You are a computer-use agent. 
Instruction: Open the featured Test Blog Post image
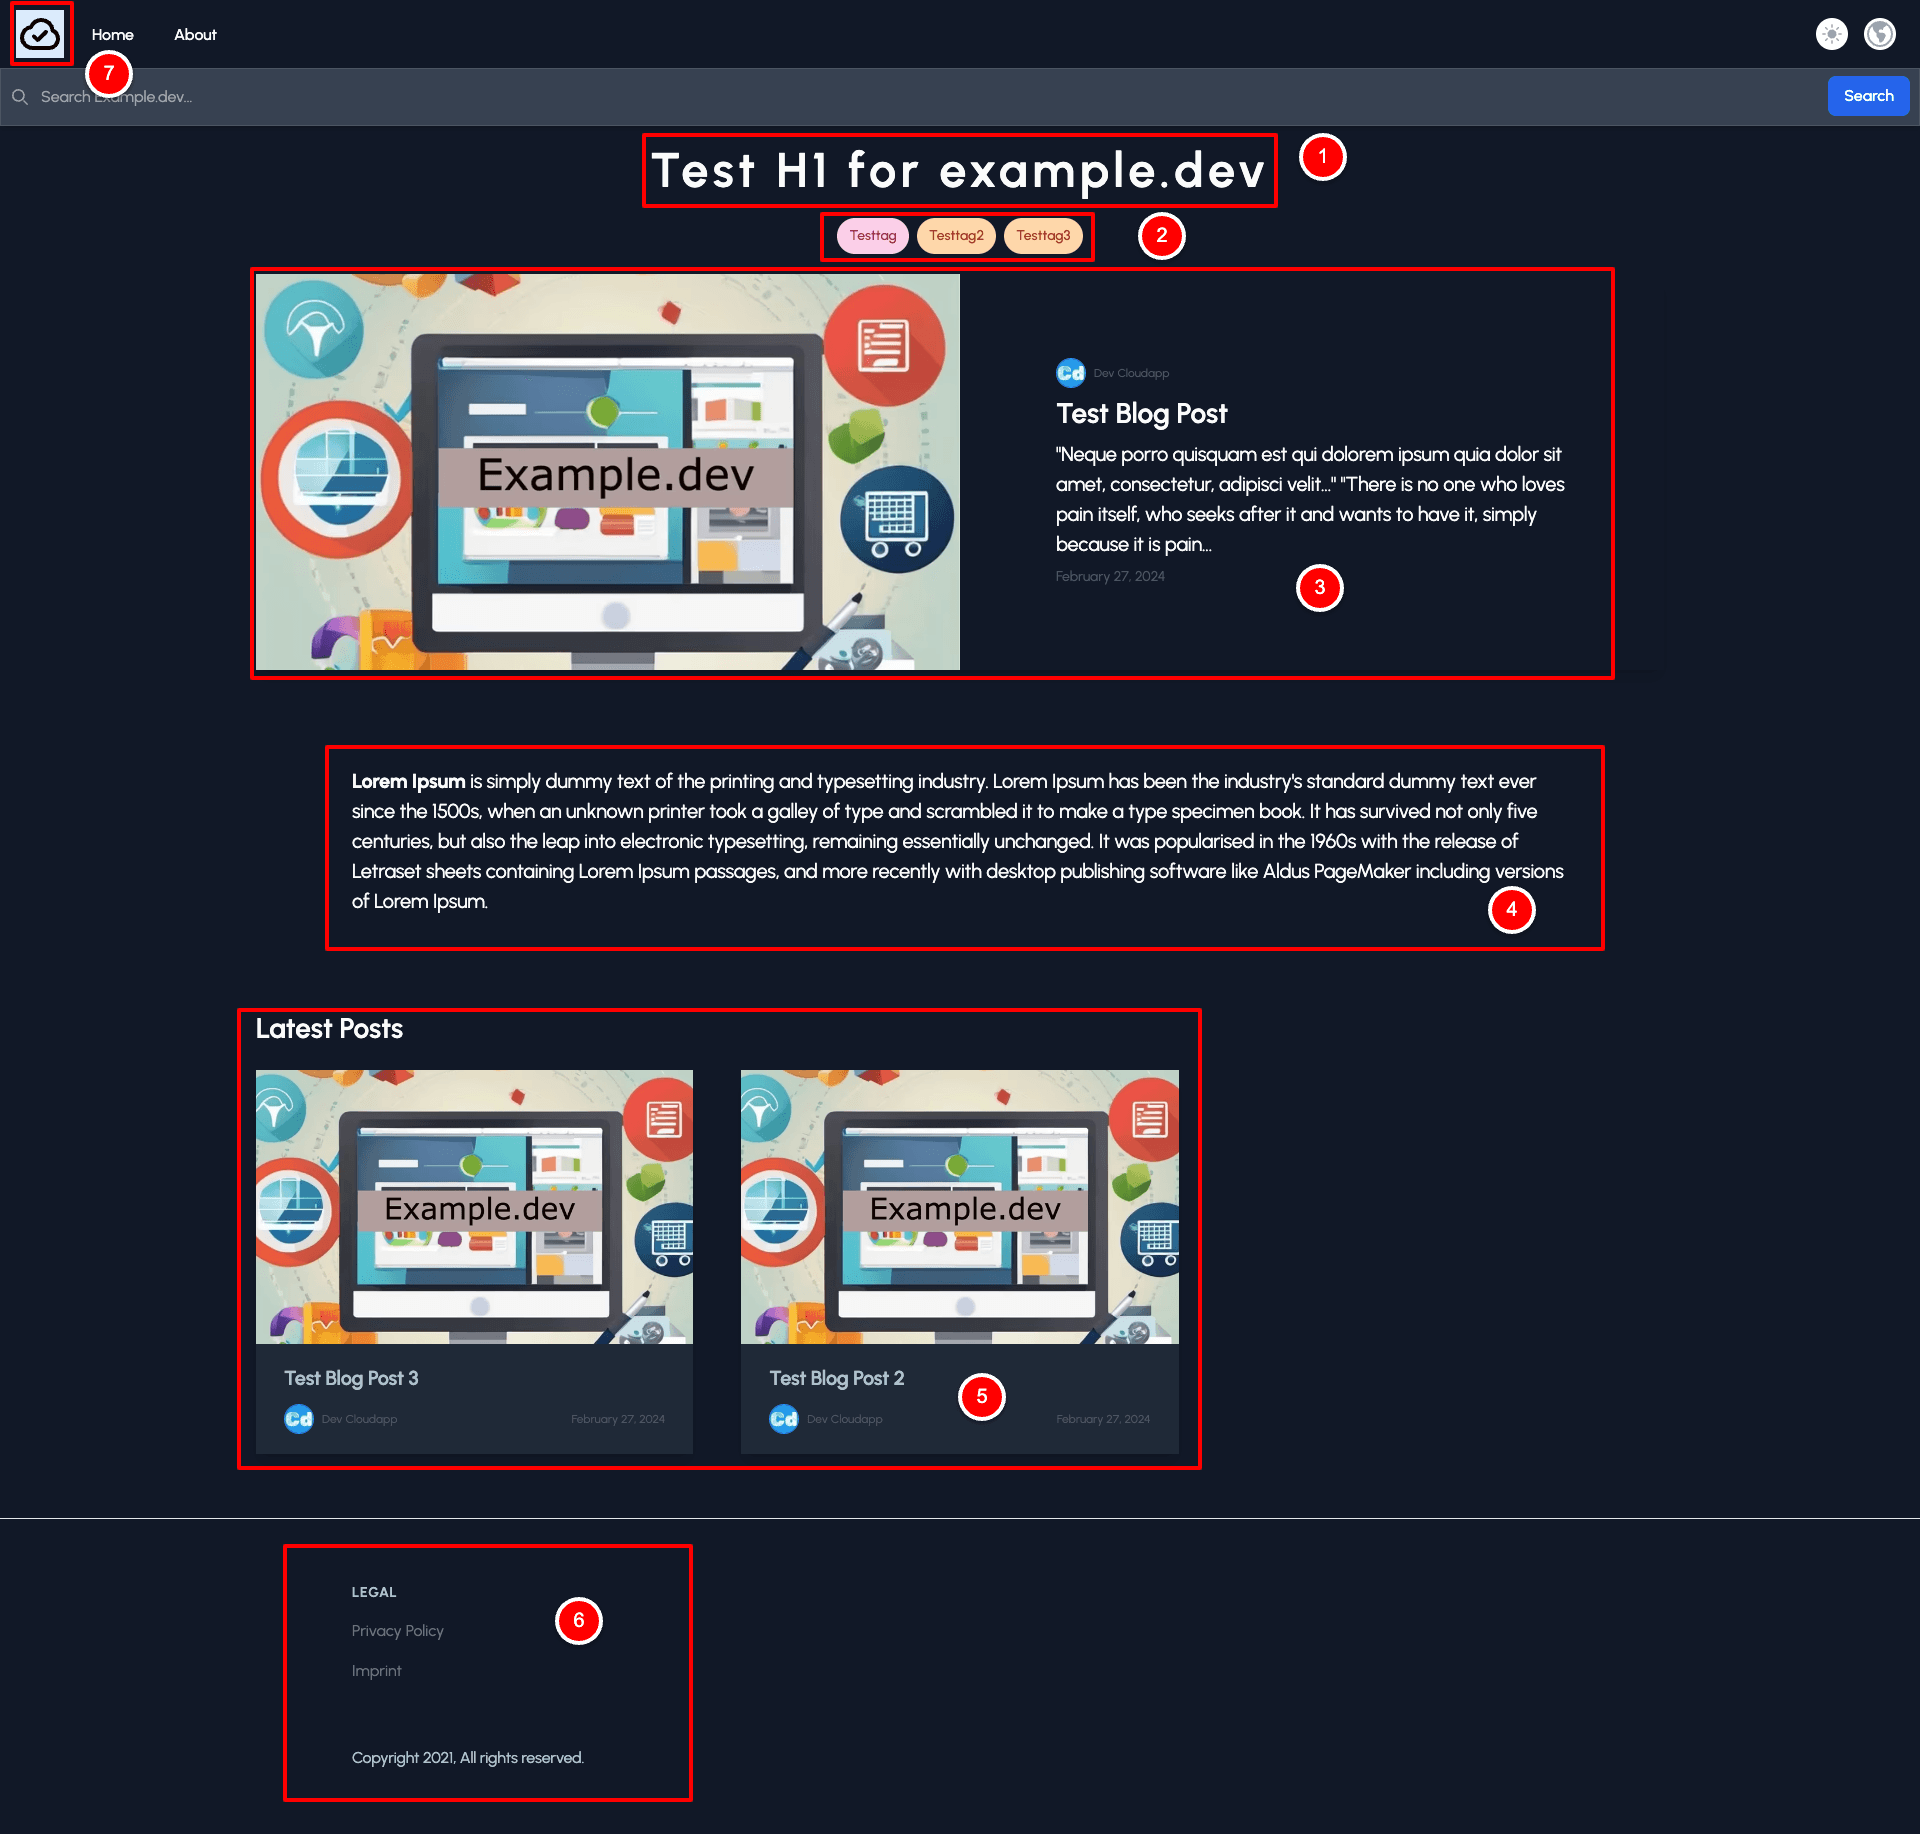click(x=607, y=472)
